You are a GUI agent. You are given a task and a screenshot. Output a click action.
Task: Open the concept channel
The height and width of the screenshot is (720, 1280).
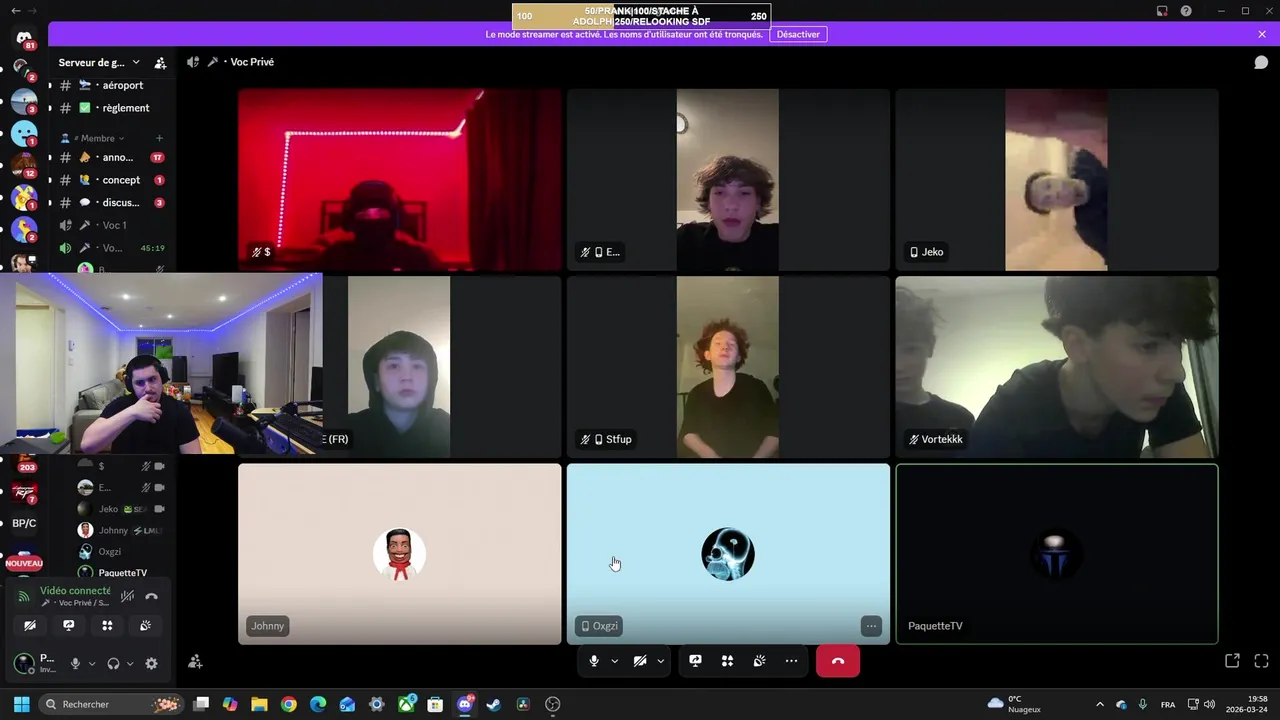click(x=110, y=180)
